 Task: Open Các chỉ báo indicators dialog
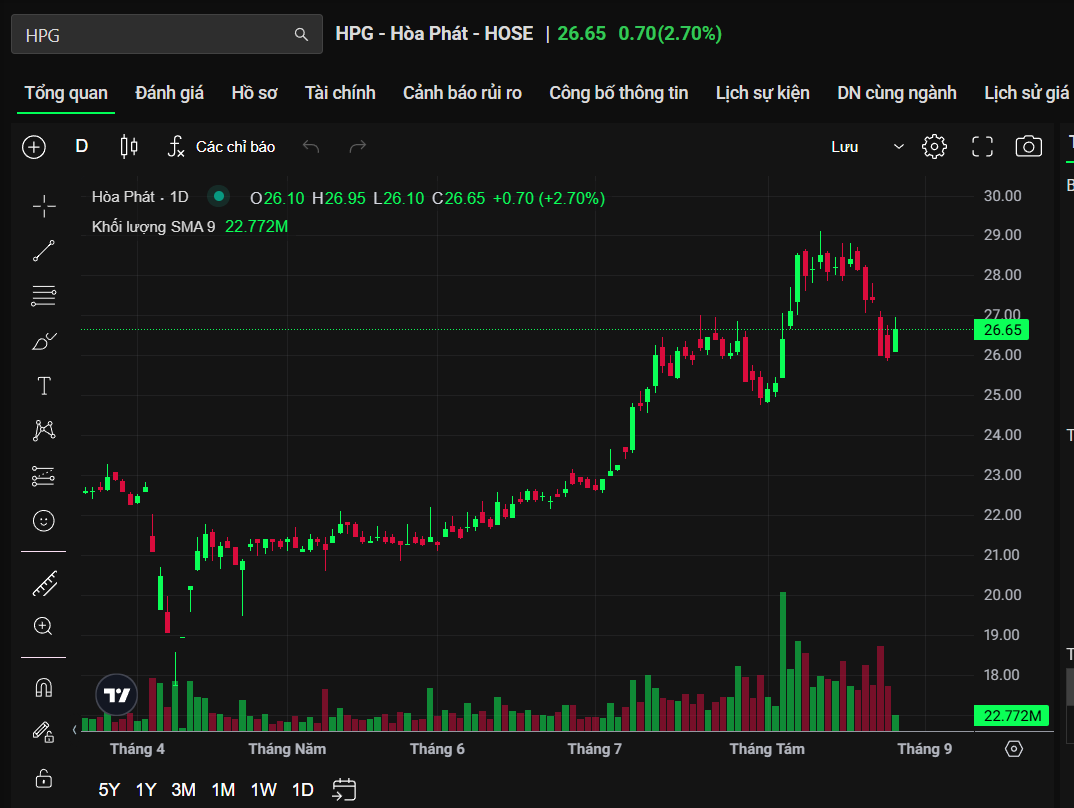pyautogui.click(x=221, y=147)
